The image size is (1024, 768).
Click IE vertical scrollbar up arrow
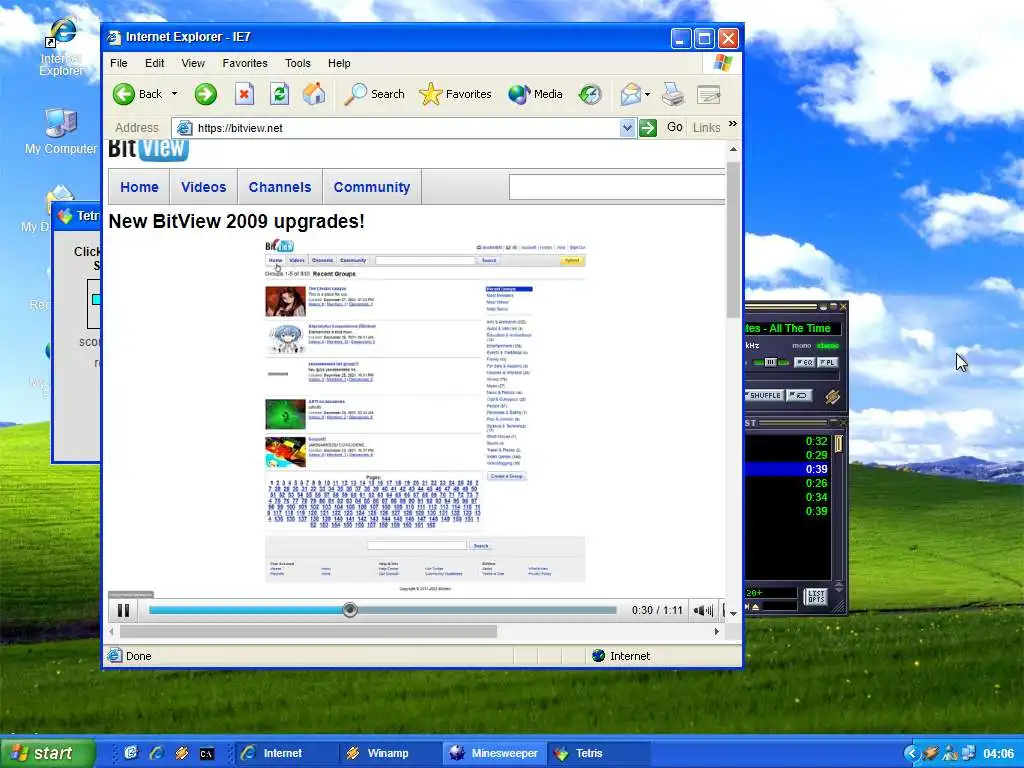coord(733,150)
